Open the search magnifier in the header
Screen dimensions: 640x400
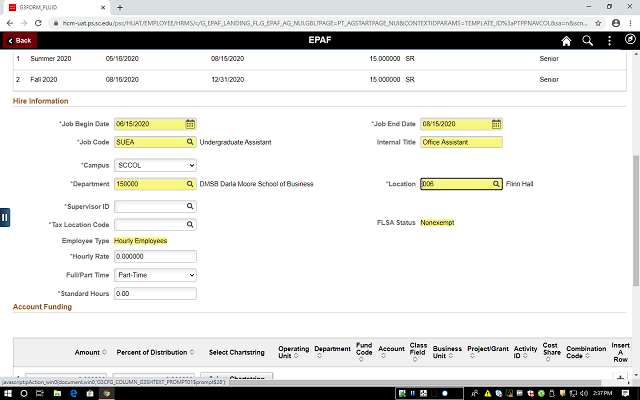588,41
